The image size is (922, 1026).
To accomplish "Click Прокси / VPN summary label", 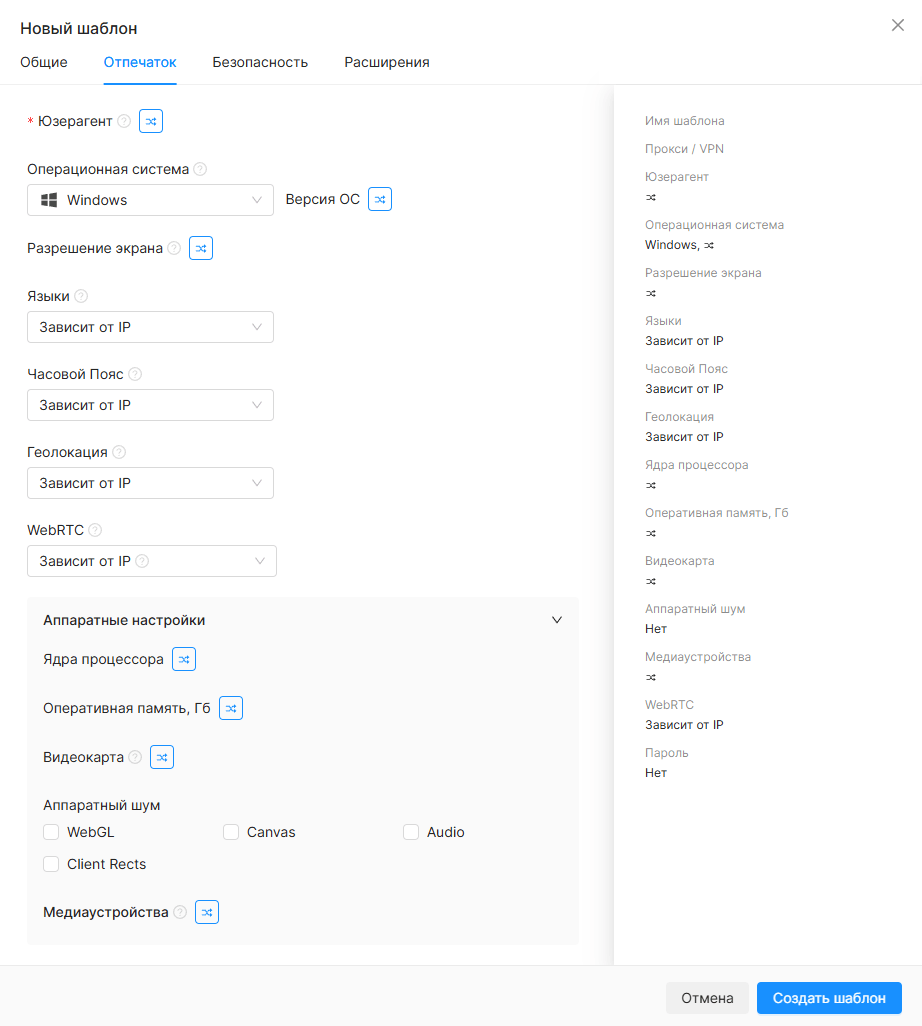I will (x=684, y=149).
